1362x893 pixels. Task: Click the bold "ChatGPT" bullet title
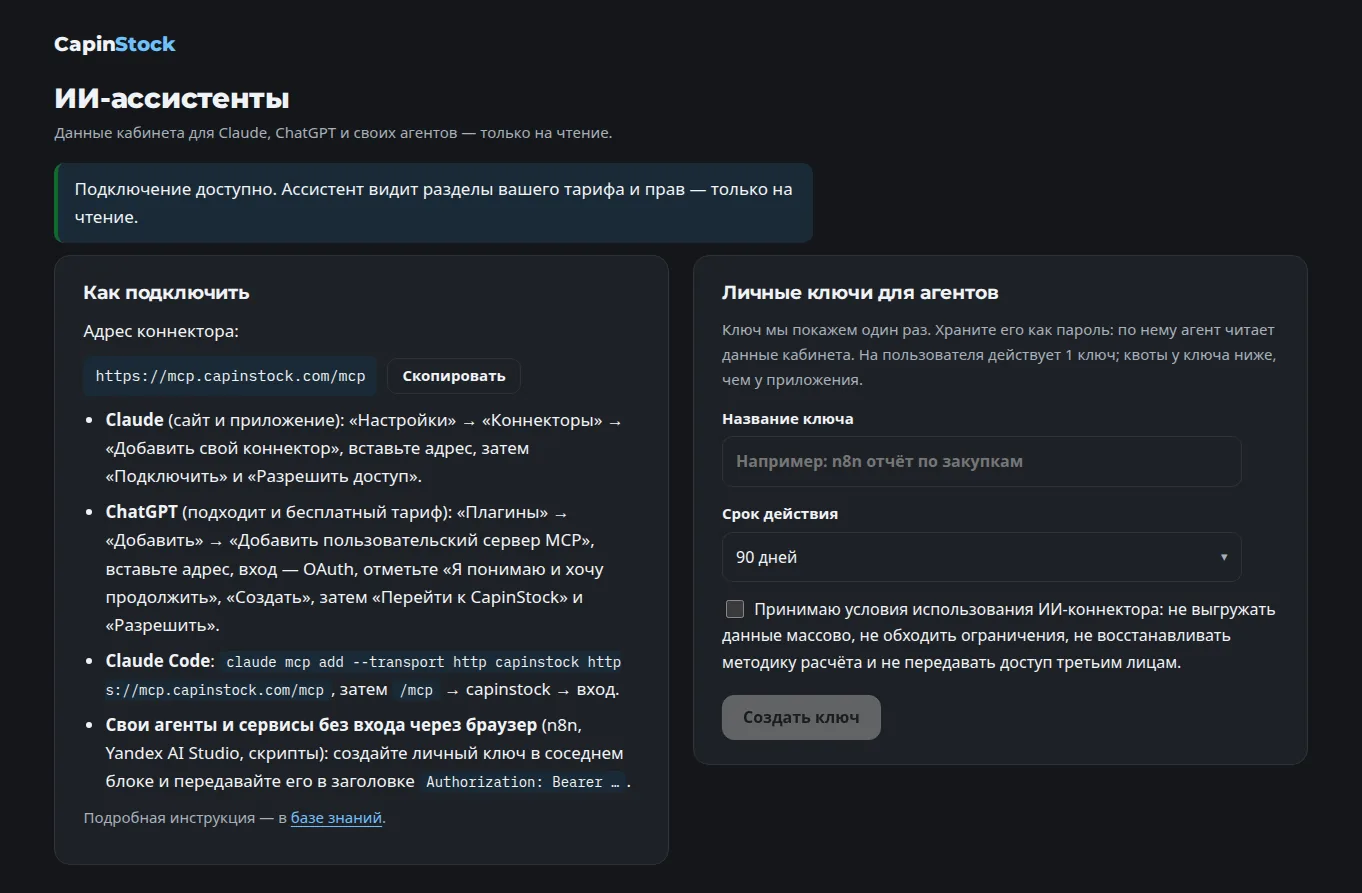click(142, 512)
